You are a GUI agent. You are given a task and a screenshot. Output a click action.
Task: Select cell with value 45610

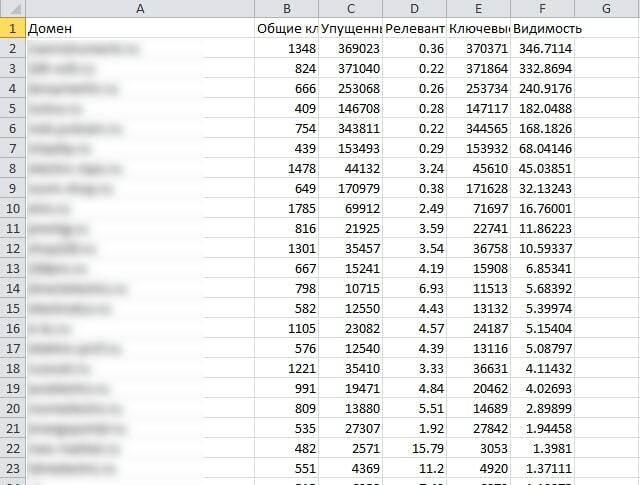[479, 168]
